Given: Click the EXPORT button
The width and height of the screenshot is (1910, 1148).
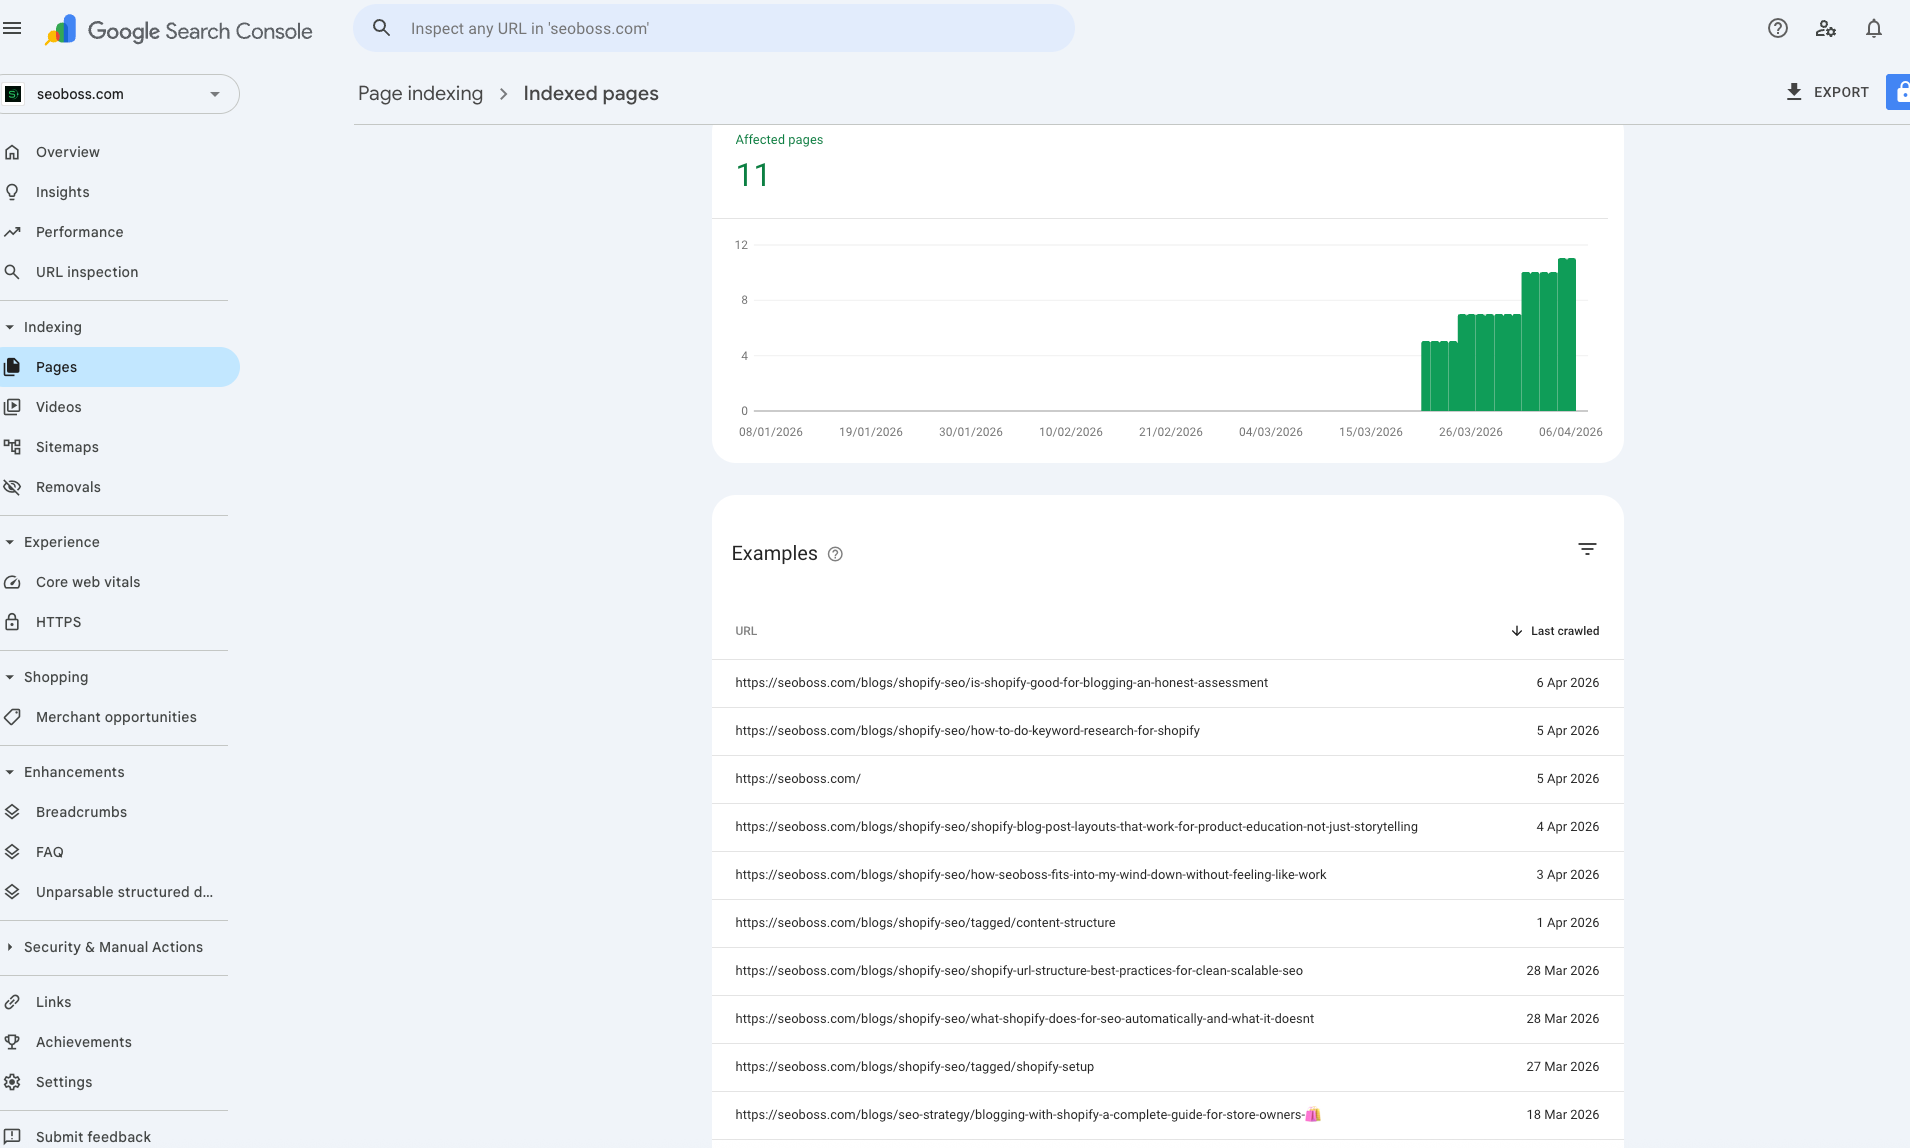Looking at the screenshot, I should [1827, 92].
